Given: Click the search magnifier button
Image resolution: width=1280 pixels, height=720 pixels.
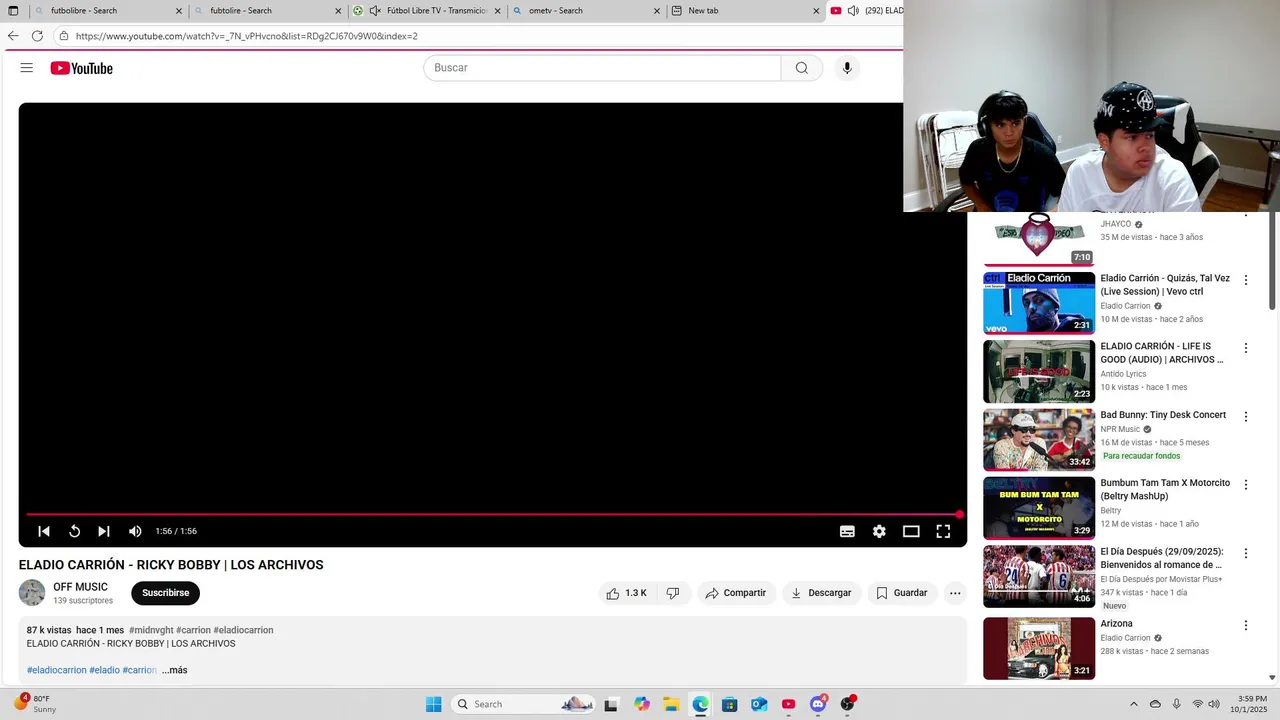Looking at the screenshot, I should tap(802, 68).
